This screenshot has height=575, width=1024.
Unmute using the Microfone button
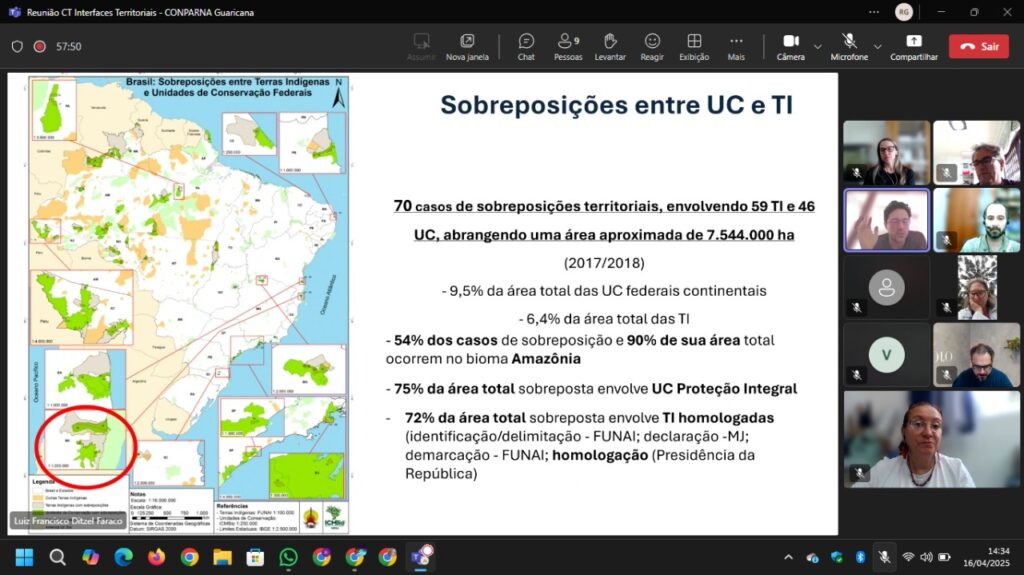pyautogui.click(x=849, y=46)
